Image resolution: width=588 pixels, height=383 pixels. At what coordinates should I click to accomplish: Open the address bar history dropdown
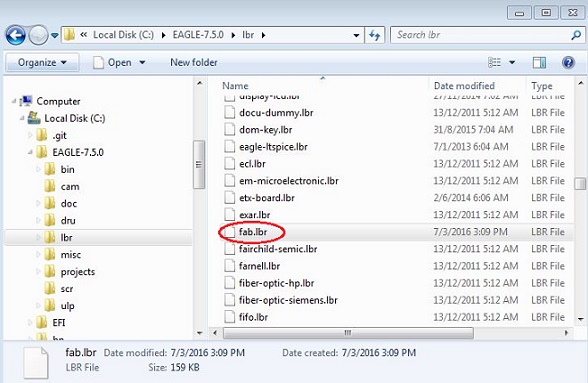pyautogui.click(x=356, y=35)
